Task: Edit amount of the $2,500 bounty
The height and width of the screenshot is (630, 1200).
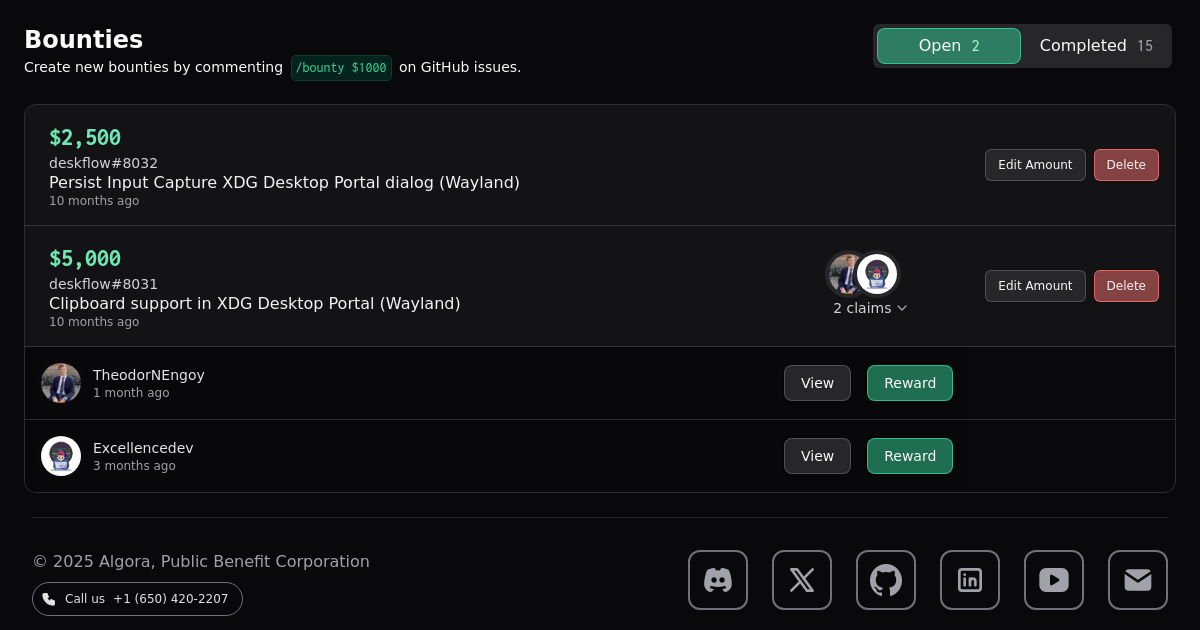Action: pos(1034,165)
